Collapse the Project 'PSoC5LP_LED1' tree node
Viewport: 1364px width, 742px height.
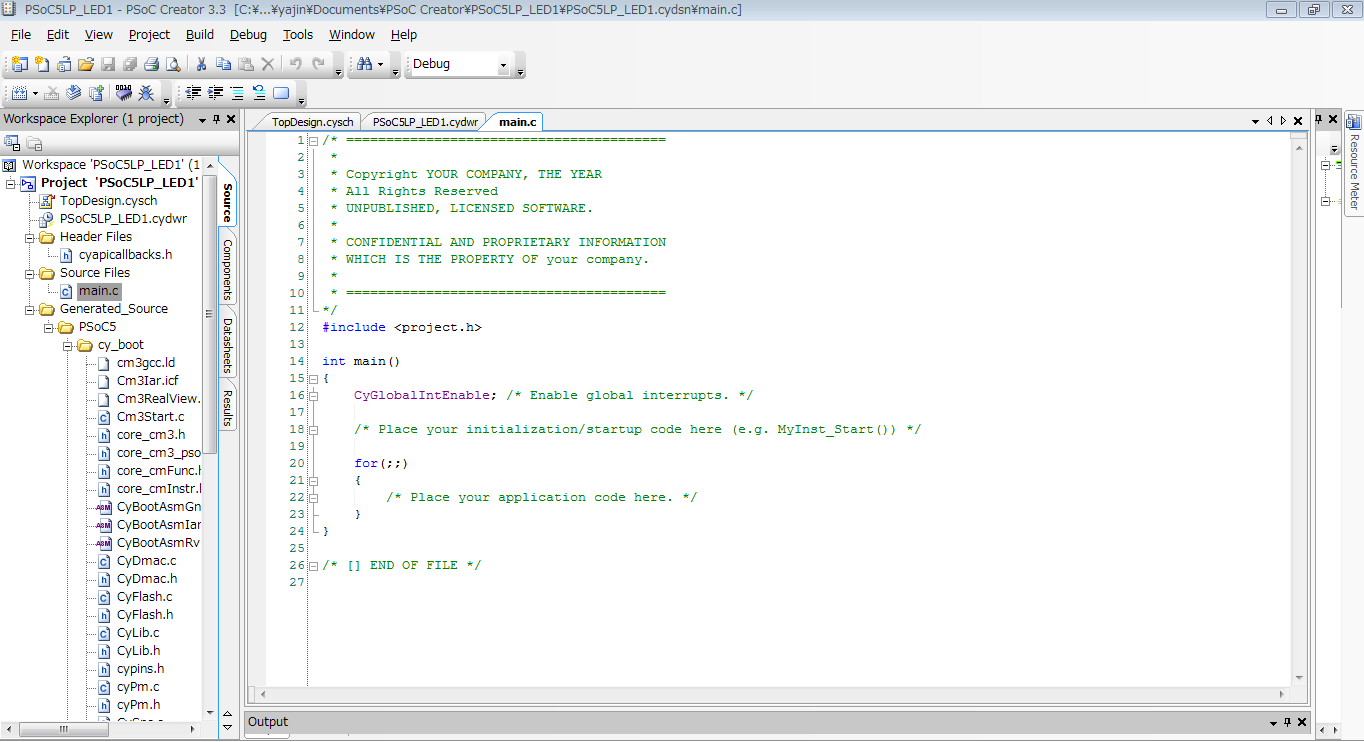[10, 183]
